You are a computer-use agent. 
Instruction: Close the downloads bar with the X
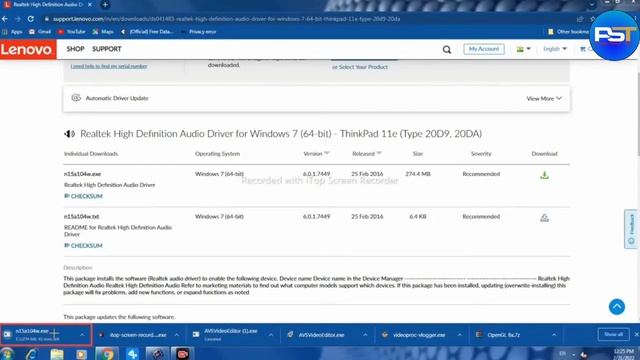point(636,334)
